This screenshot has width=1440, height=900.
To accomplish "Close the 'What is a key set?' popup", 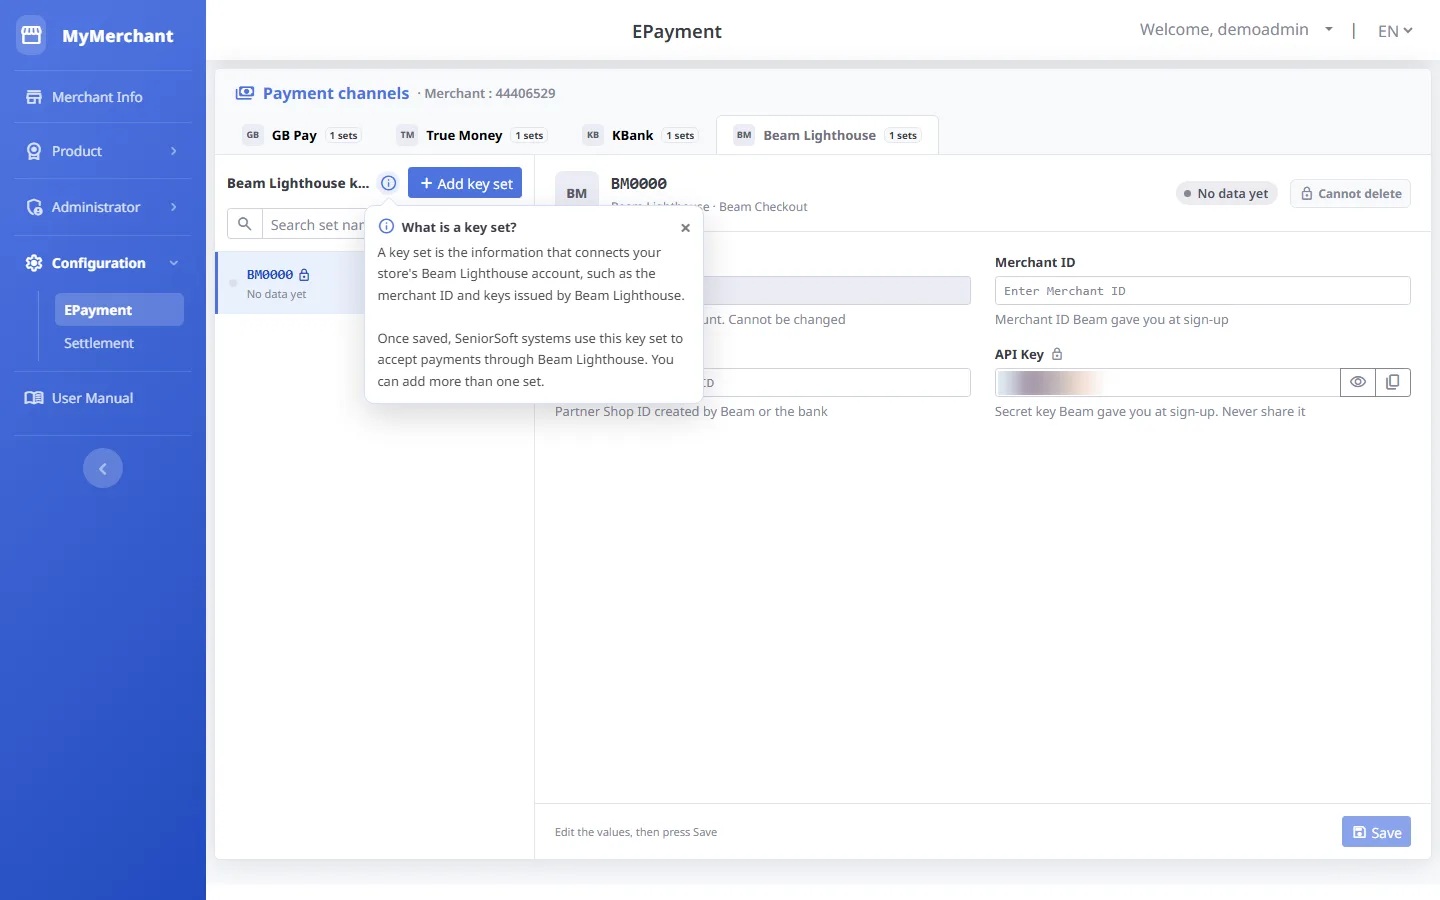I will [685, 228].
